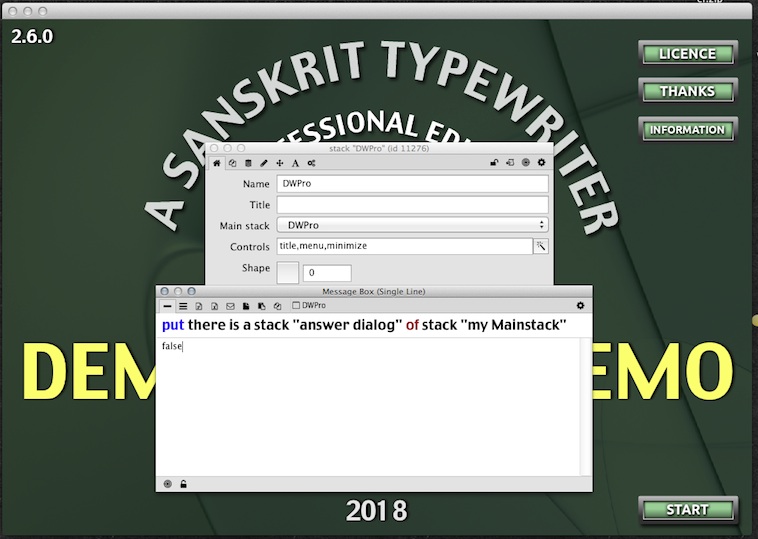Click the padlock icon in stack inspector
Screen dimensions: 758x539
tap(494, 163)
